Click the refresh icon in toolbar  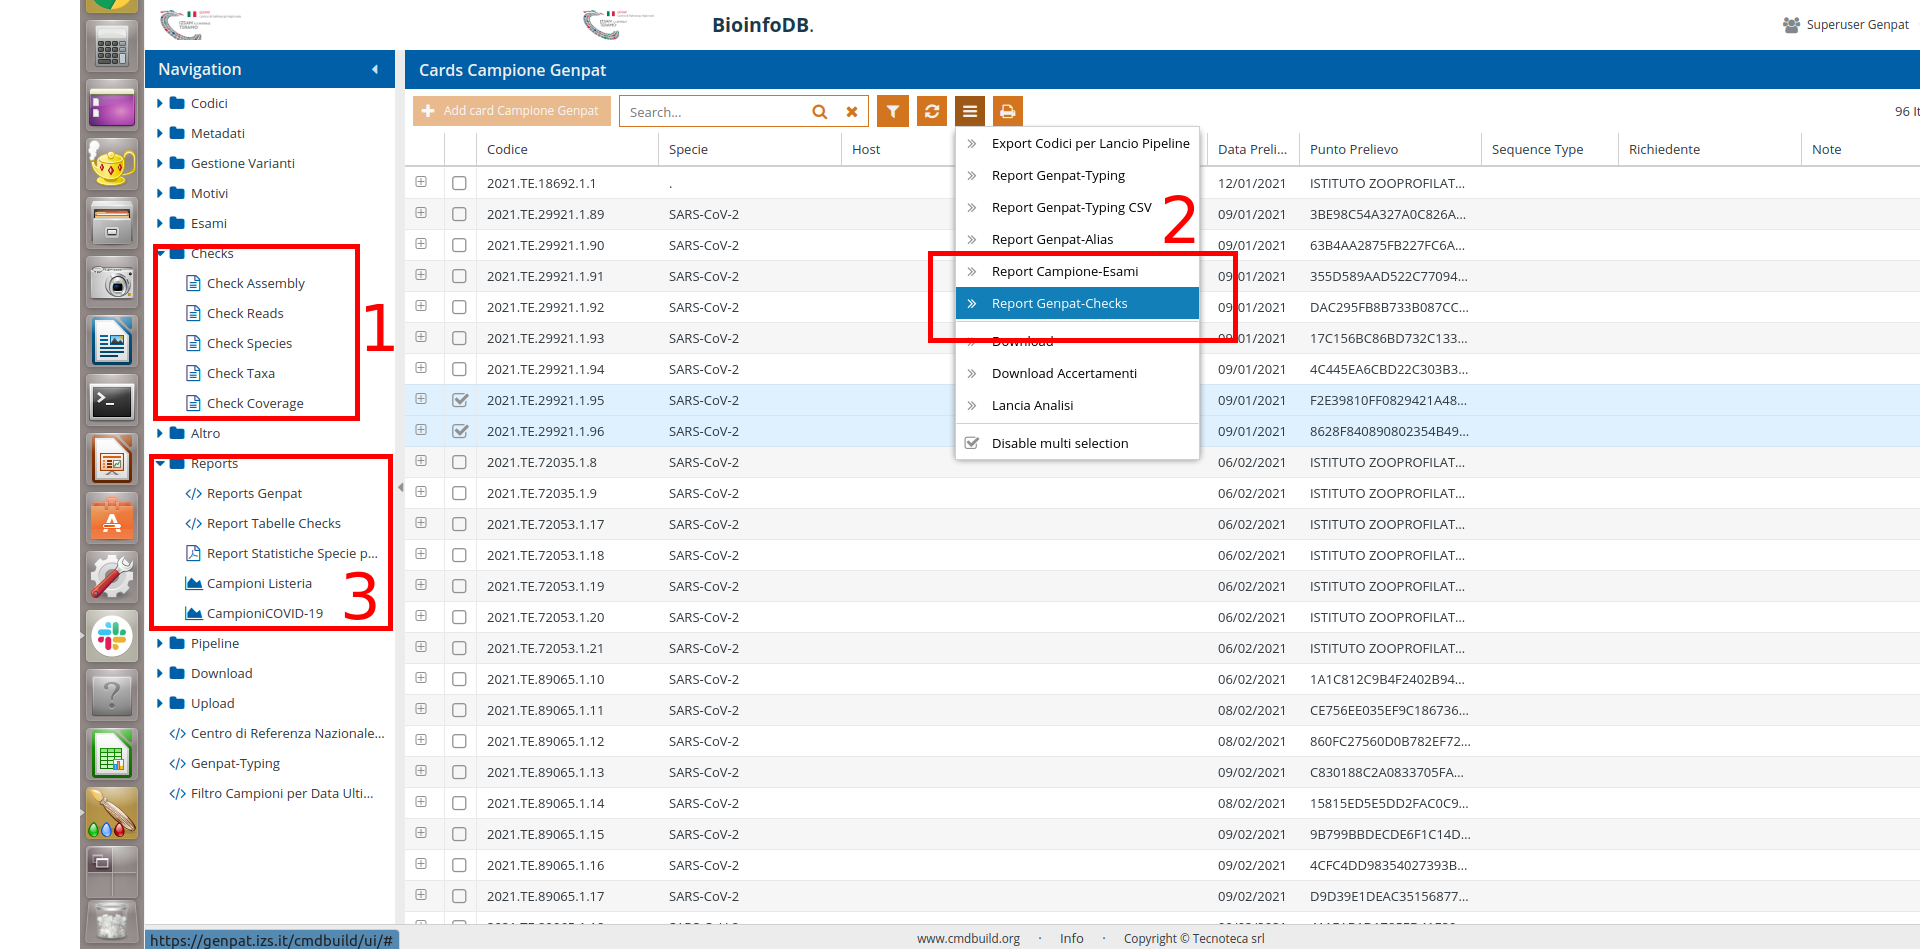pos(931,111)
